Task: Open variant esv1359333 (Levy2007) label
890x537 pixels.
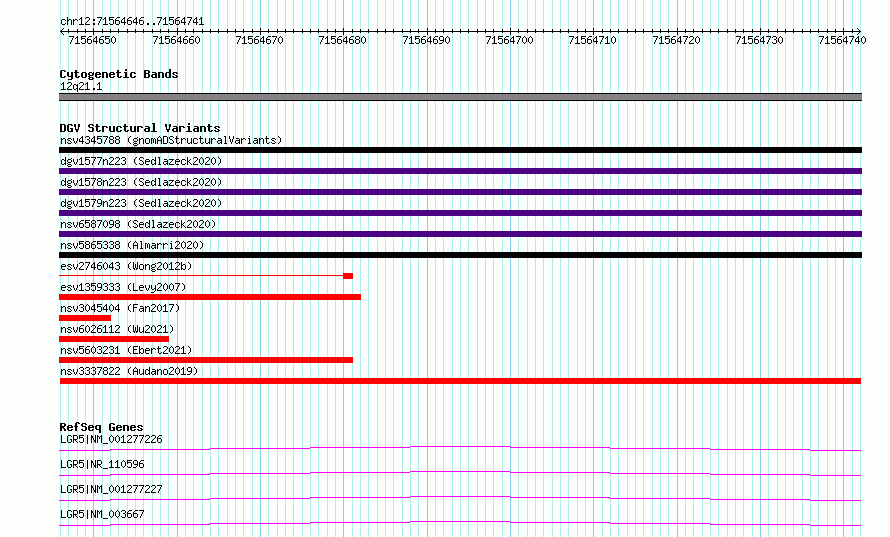Action: [123, 287]
